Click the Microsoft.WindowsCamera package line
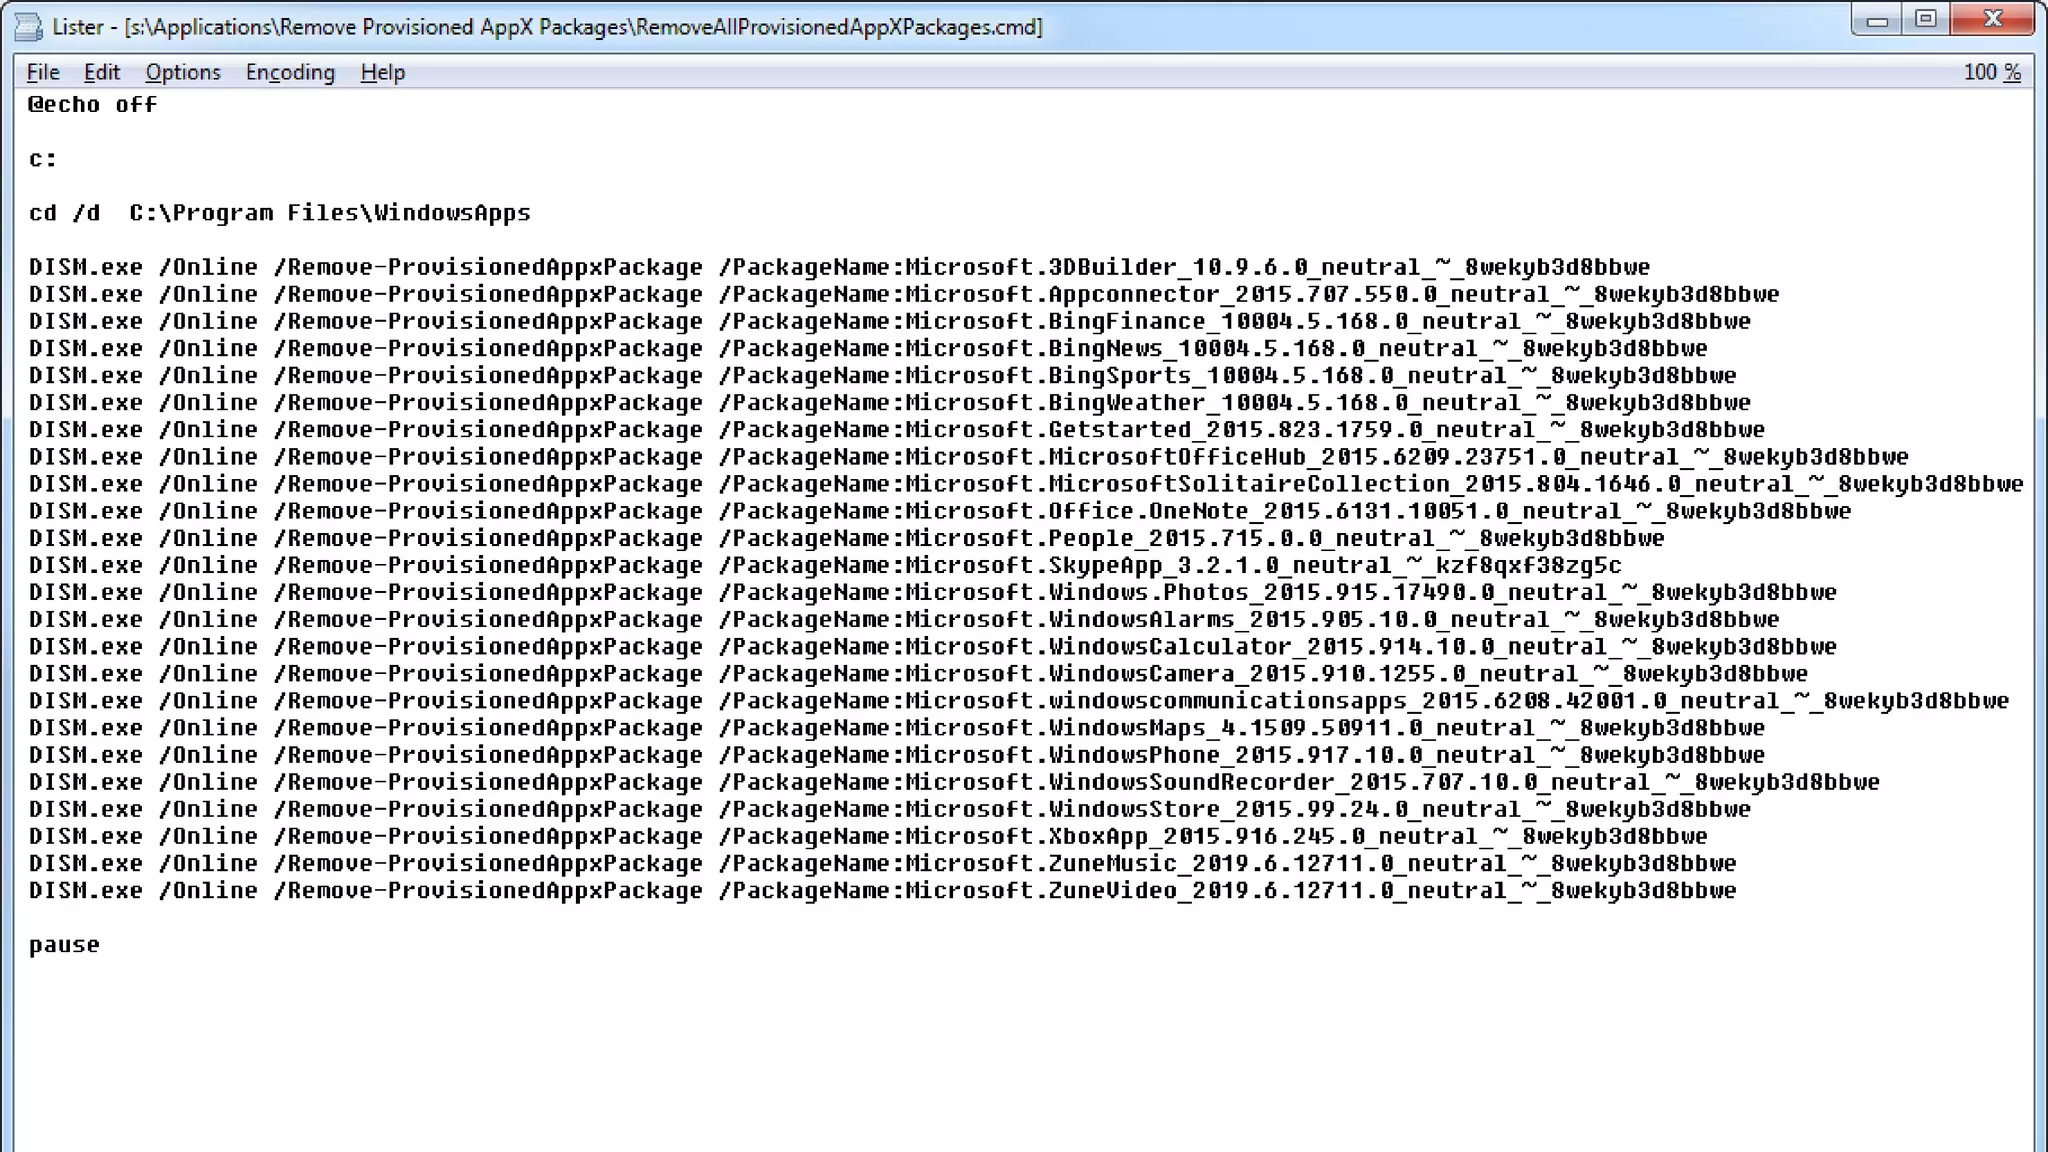2048x1152 pixels. [x=919, y=673]
